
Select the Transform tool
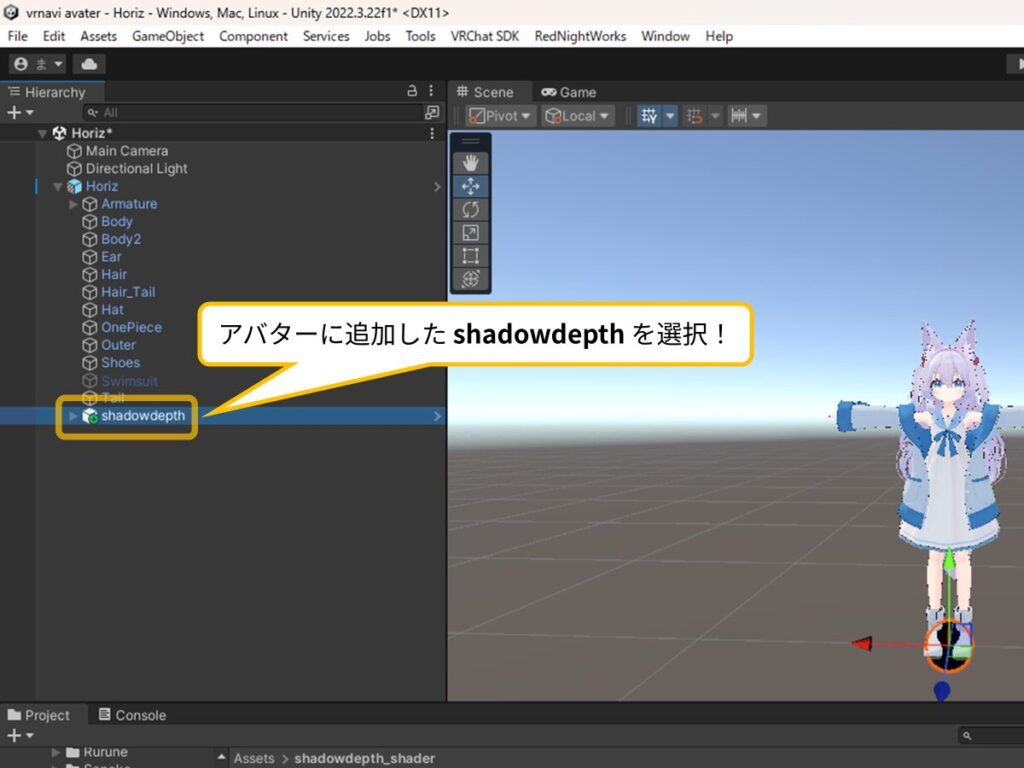point(471,278)
